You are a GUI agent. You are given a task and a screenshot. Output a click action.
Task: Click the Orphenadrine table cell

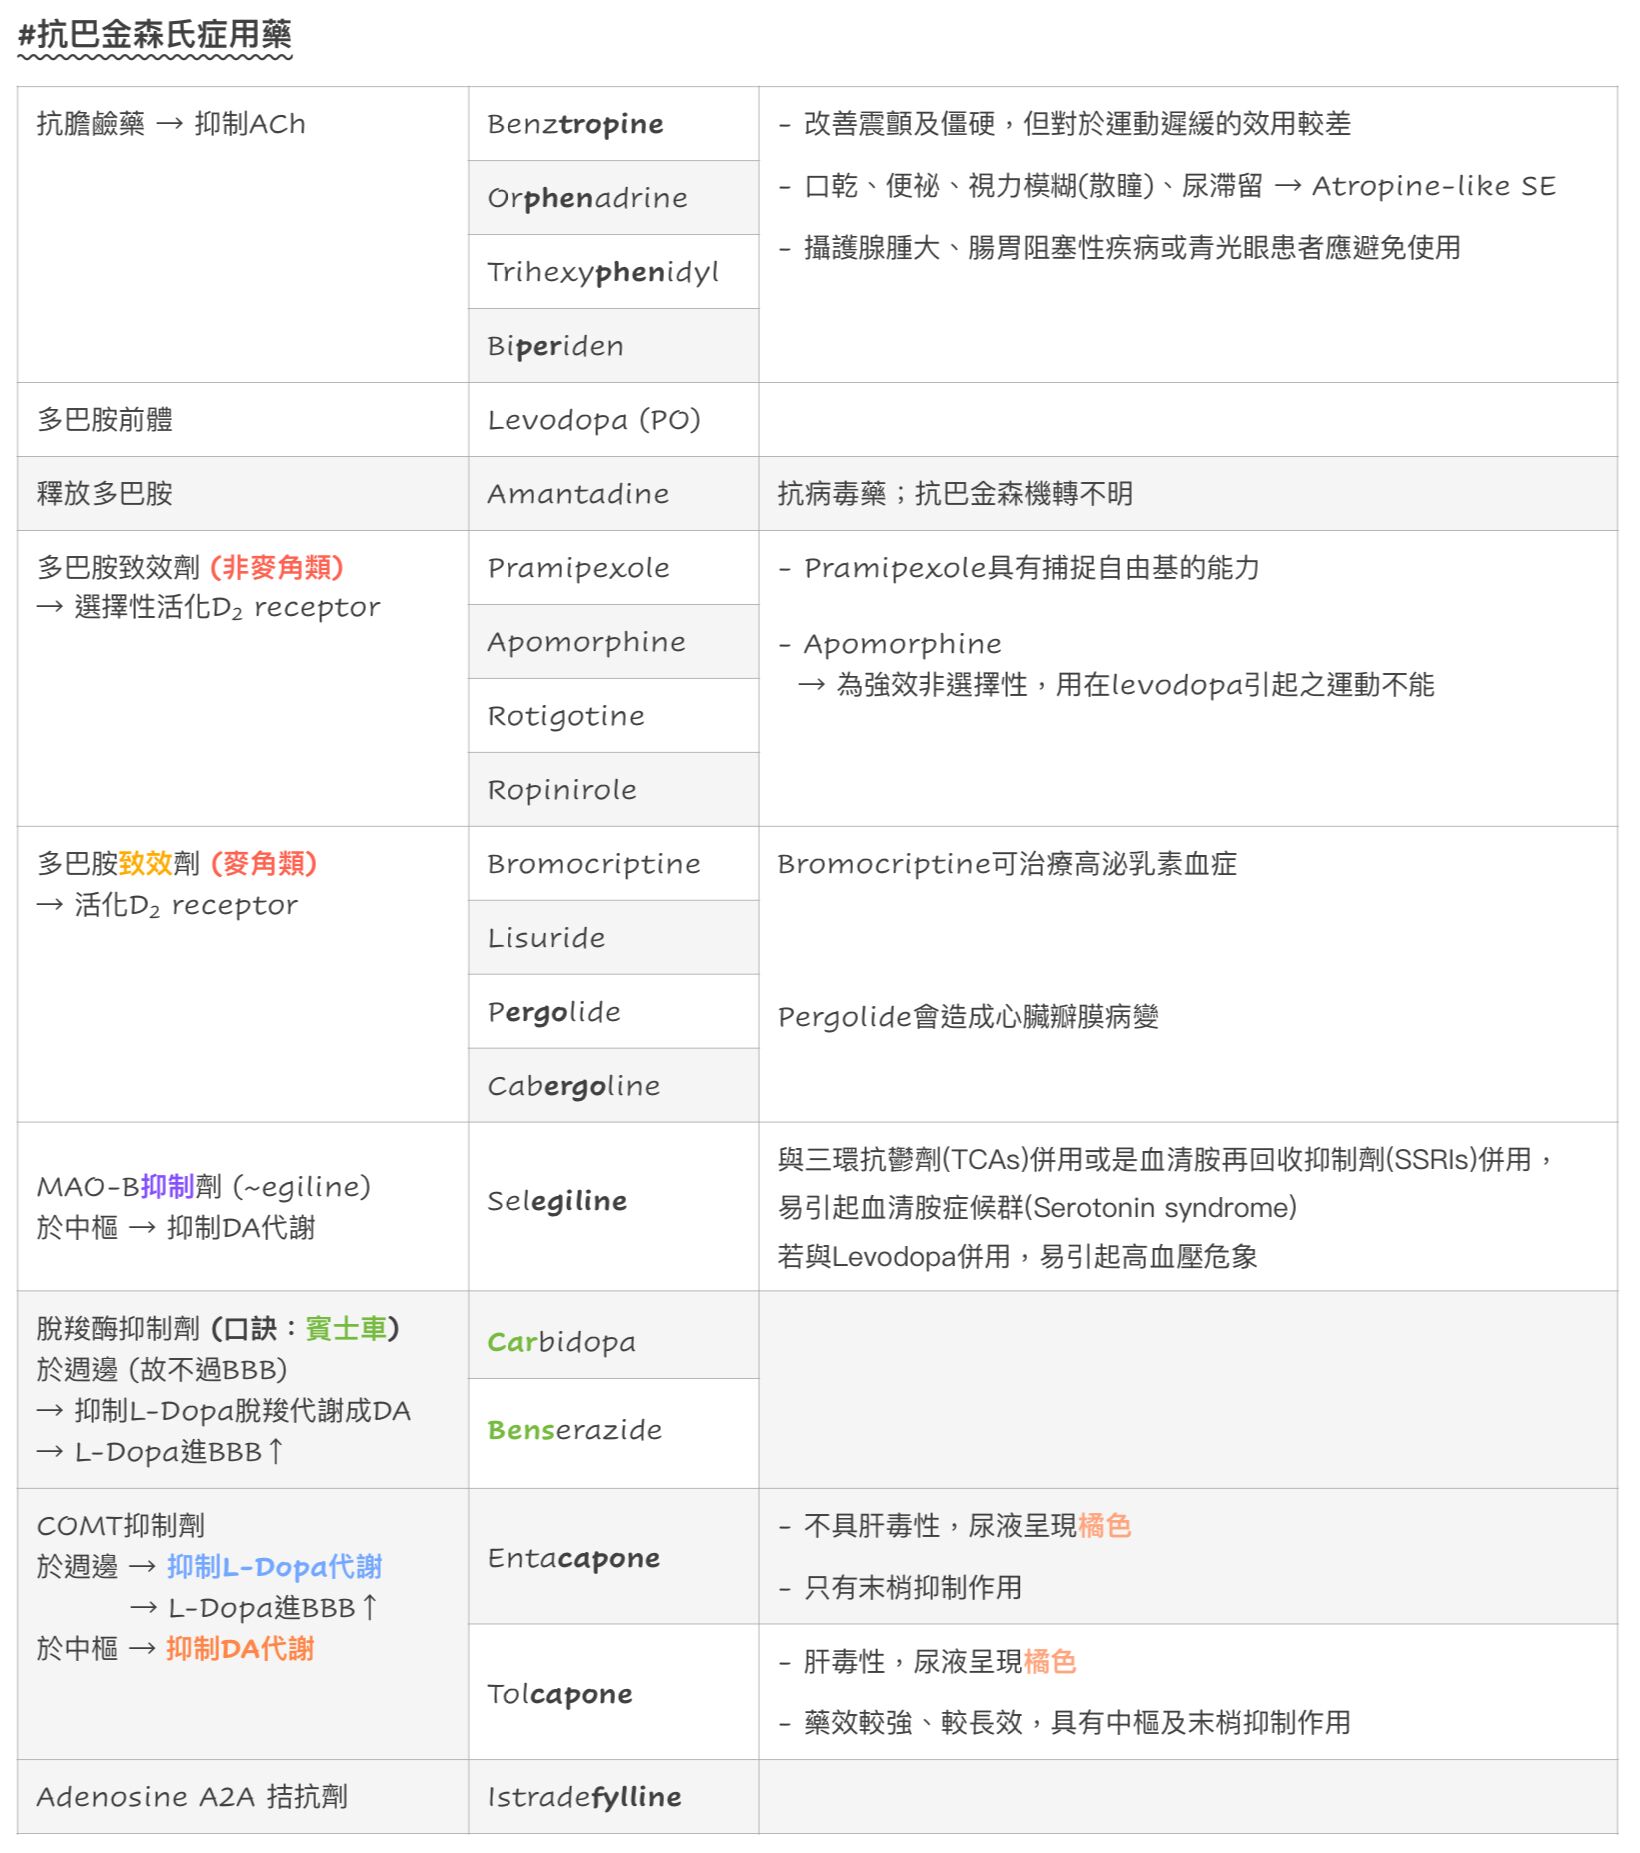click(587, 198)
